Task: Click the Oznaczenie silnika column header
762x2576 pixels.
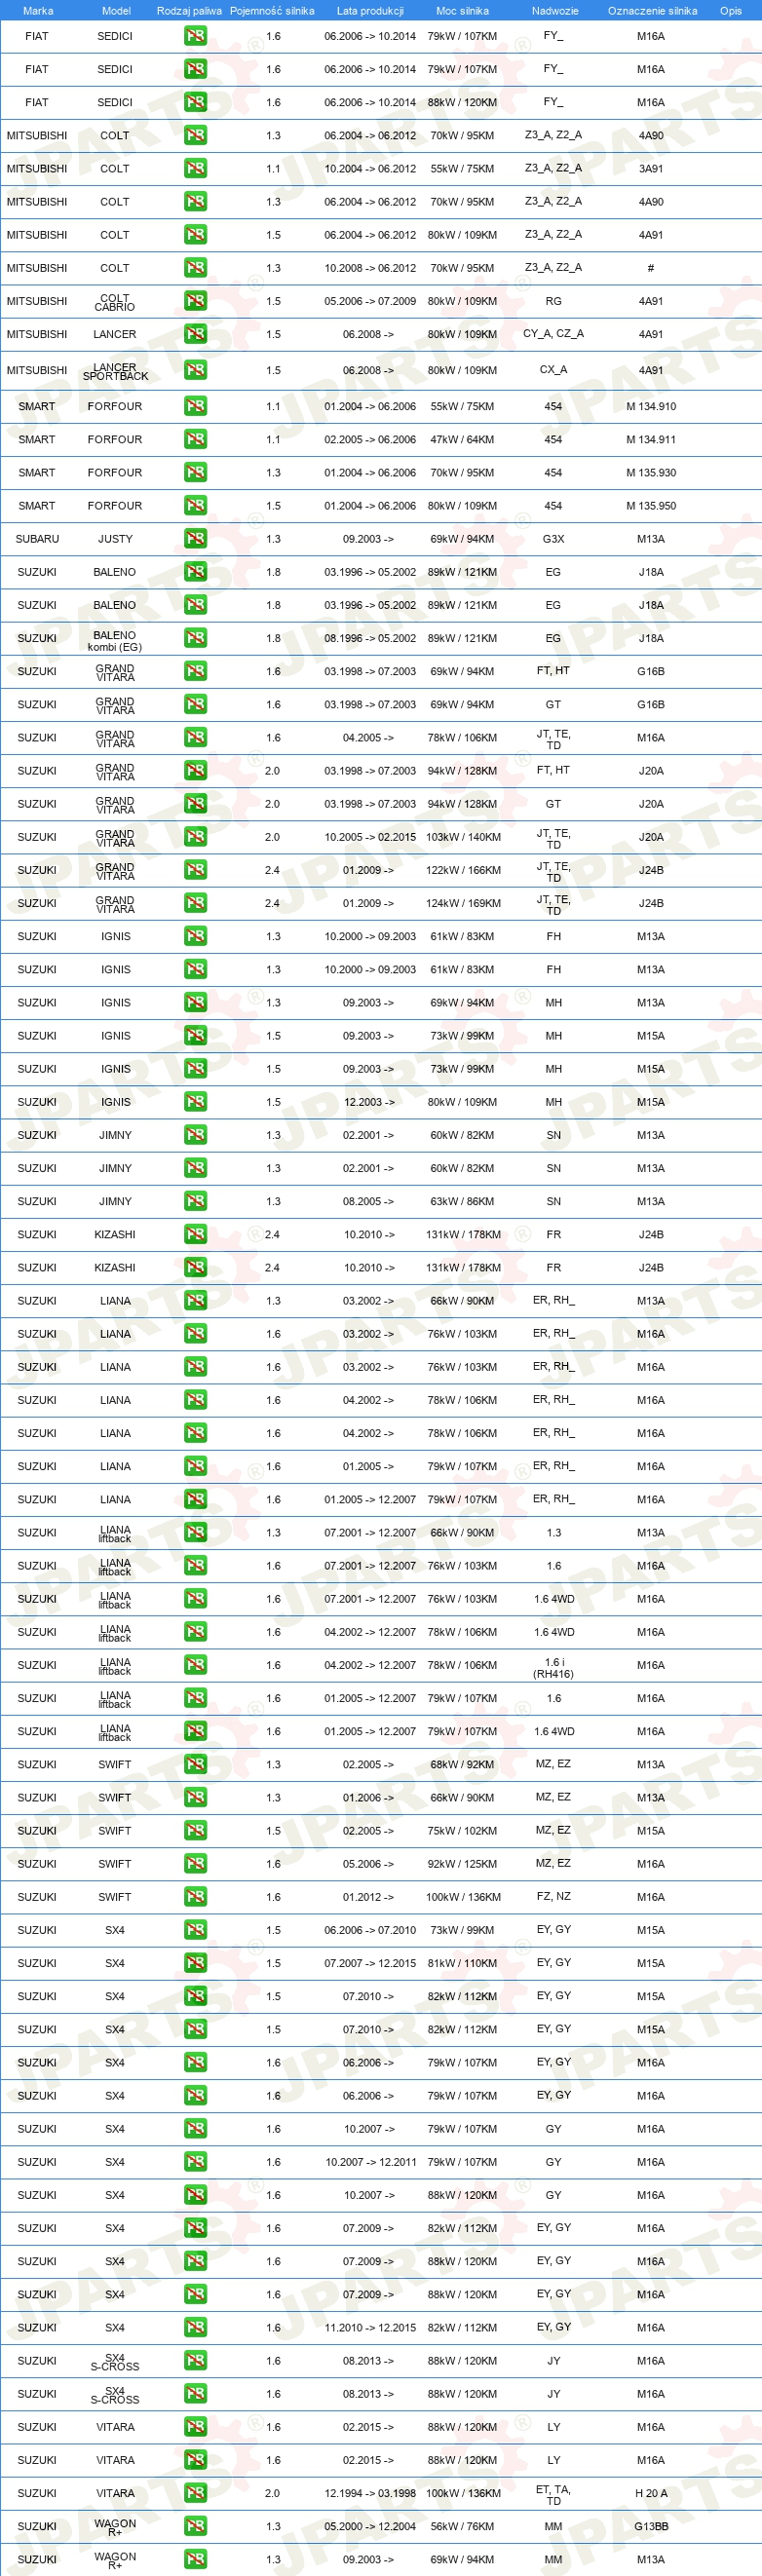Action: 652,11
